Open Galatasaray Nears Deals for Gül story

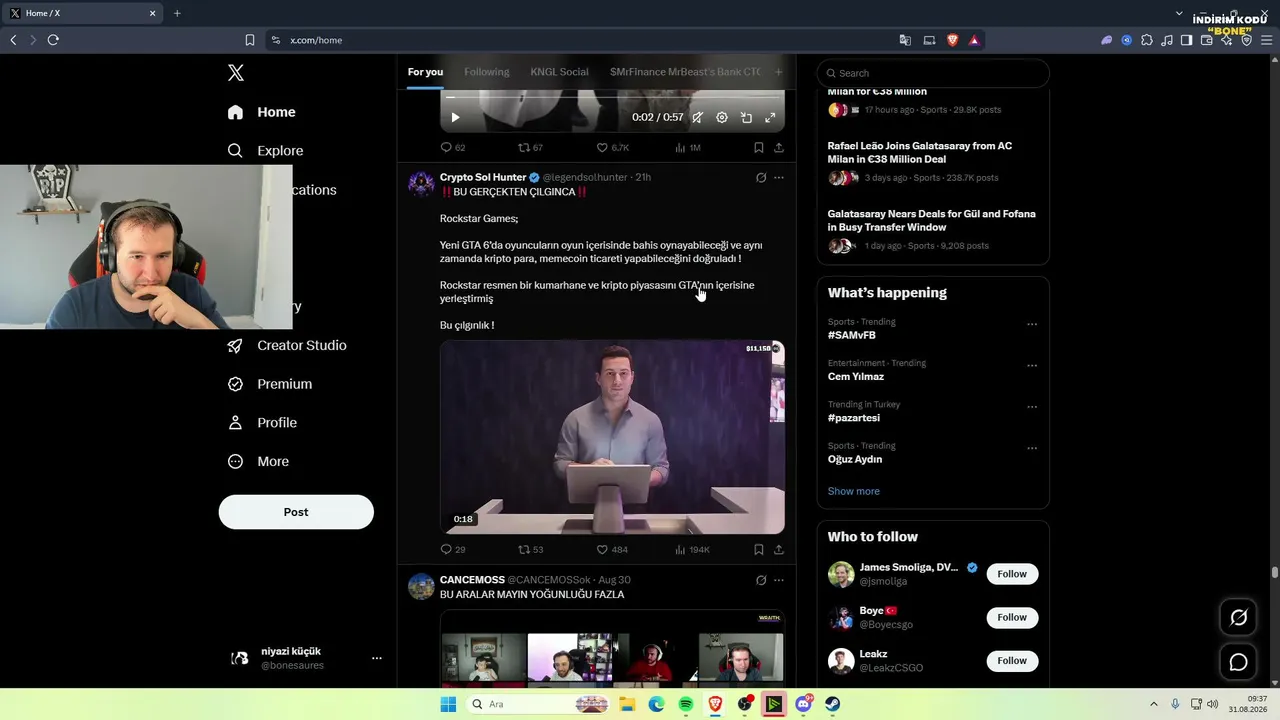(x=932, y=220)
